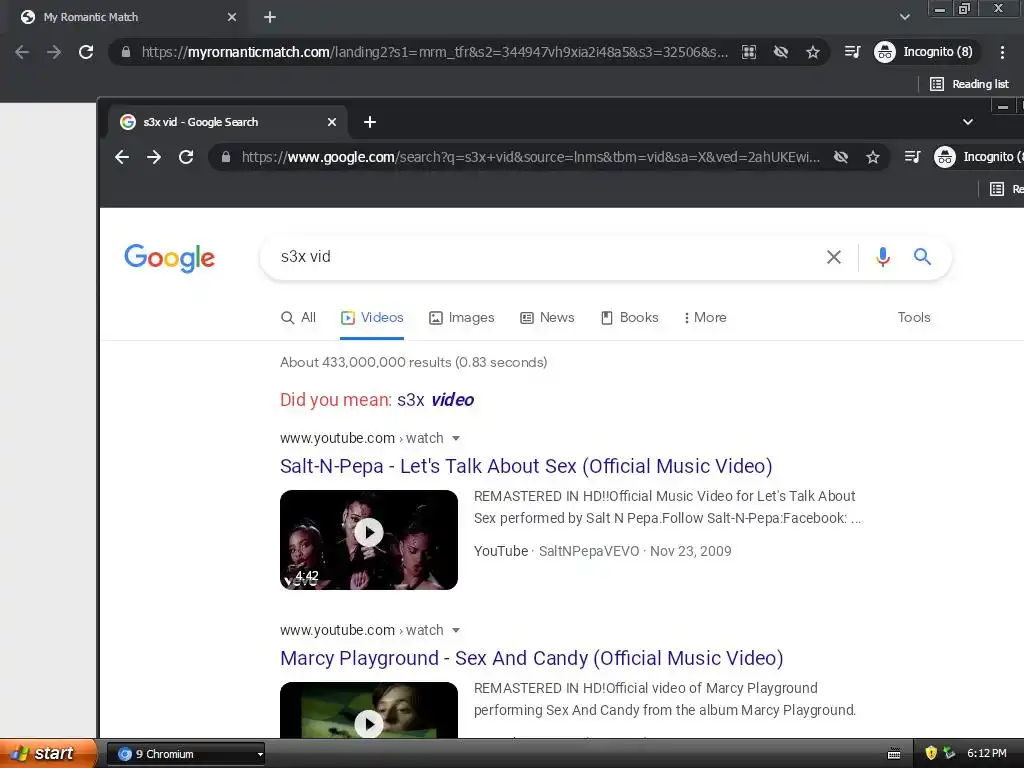1024x768 pixels.
Task: Click reload button in Google Search window
Action: pyautogui.click(x=186, y=157)
